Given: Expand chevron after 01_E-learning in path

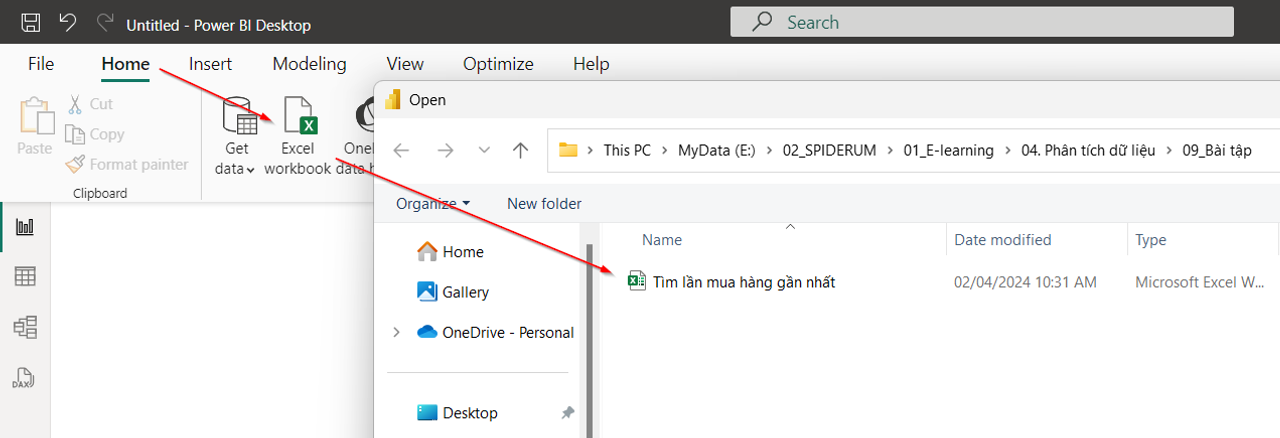Looking at the screenshot, I should pyautogui.click(x=1008, y=151).
